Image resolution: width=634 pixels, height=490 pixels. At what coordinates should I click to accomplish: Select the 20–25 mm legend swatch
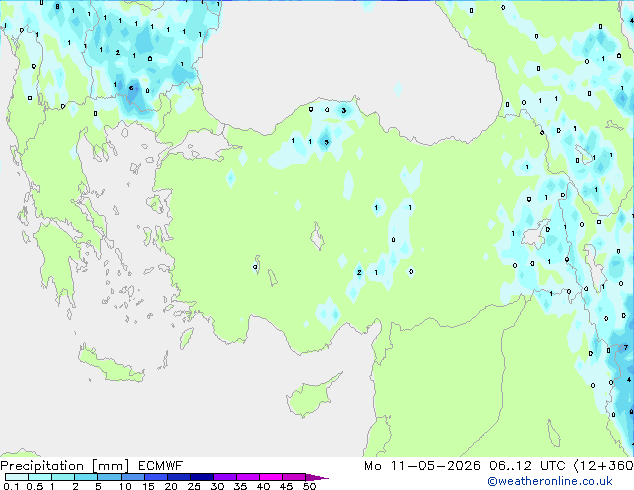click(x=178, y=477)
